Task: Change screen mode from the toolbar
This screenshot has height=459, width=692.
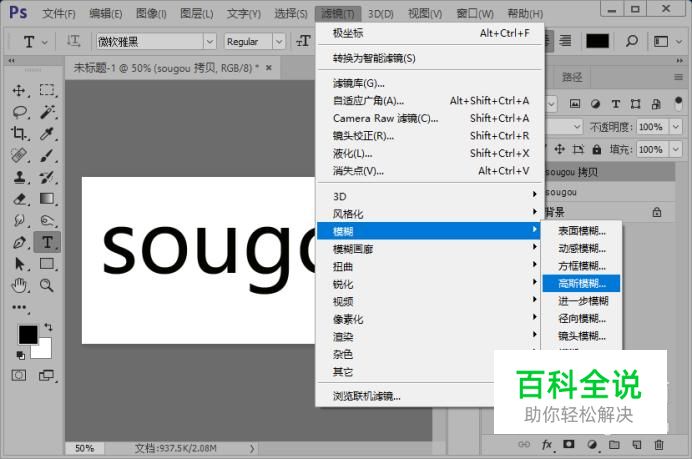Action: (46, 376)
